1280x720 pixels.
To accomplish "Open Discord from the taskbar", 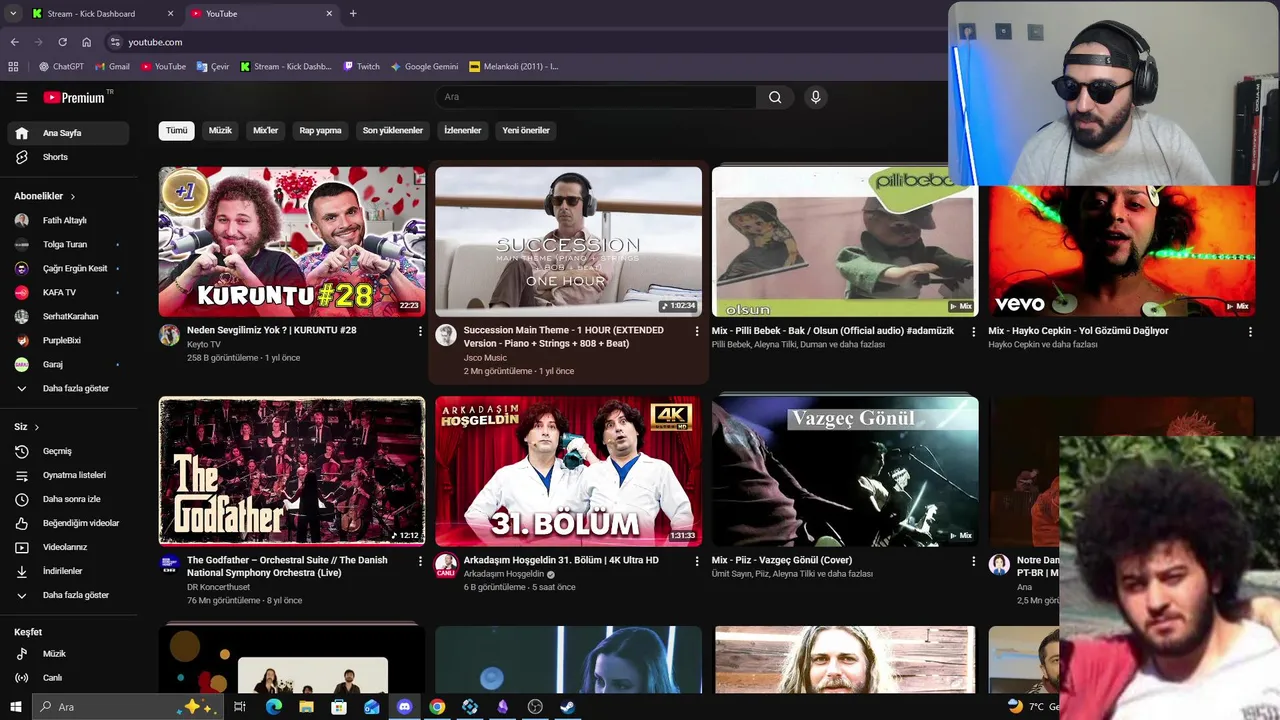I will tap(404, 707).
